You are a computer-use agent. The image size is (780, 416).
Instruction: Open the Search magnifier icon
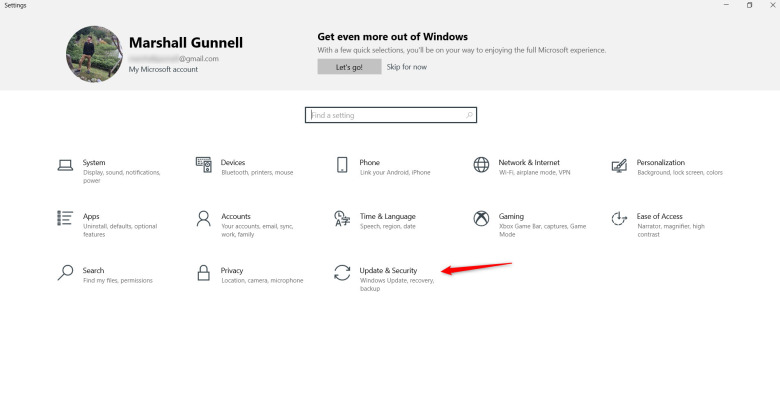65,272
